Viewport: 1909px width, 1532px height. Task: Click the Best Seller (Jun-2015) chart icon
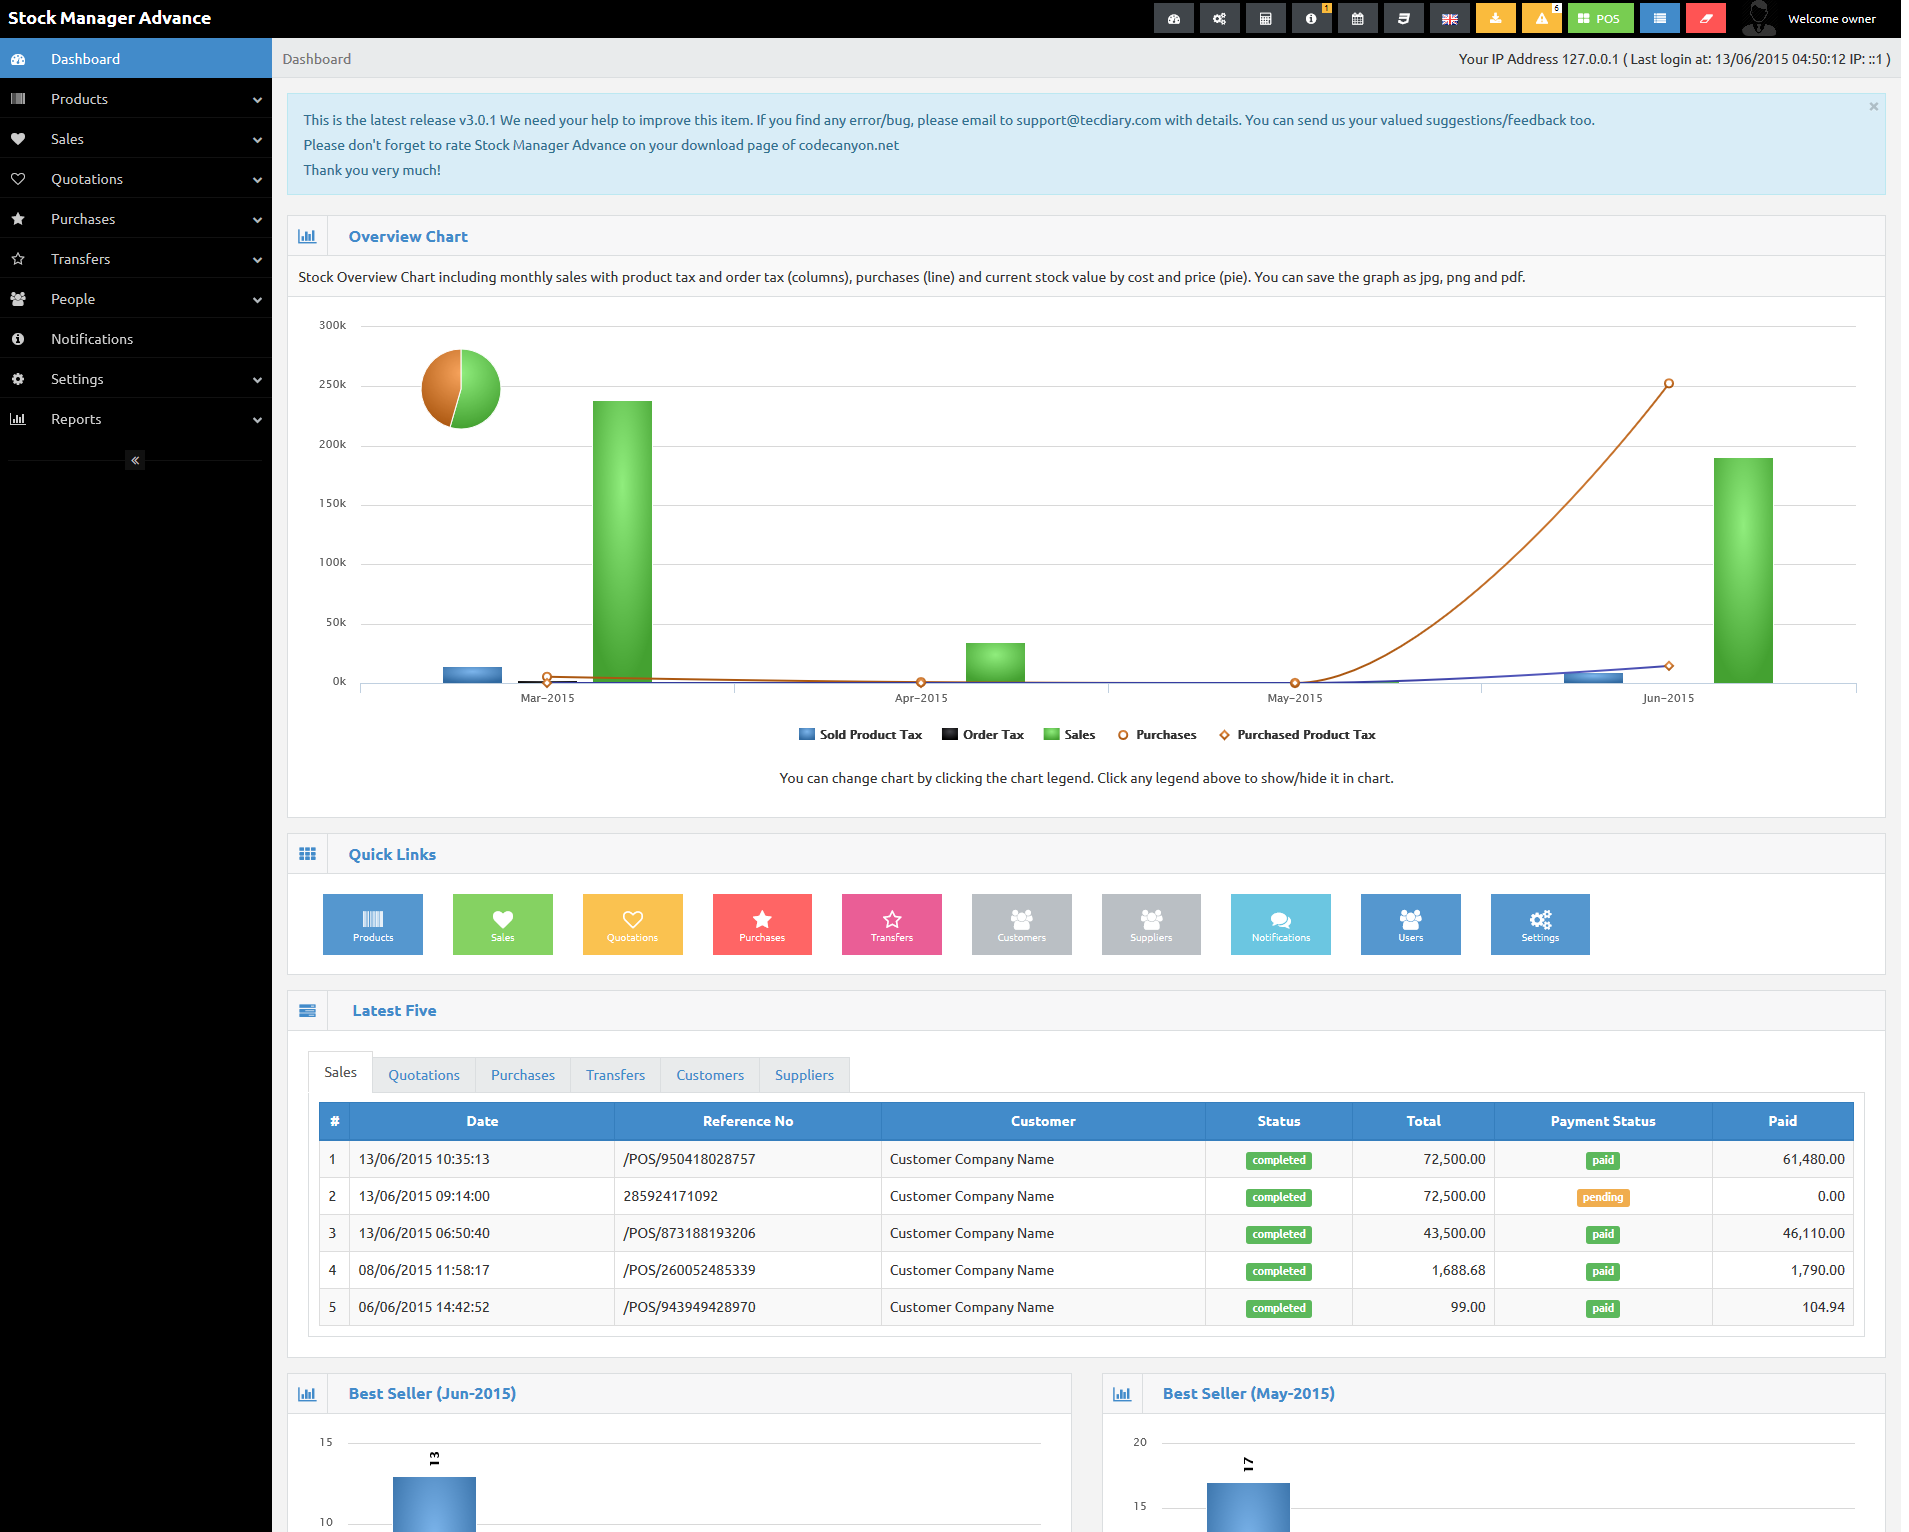coord(307,1394)
